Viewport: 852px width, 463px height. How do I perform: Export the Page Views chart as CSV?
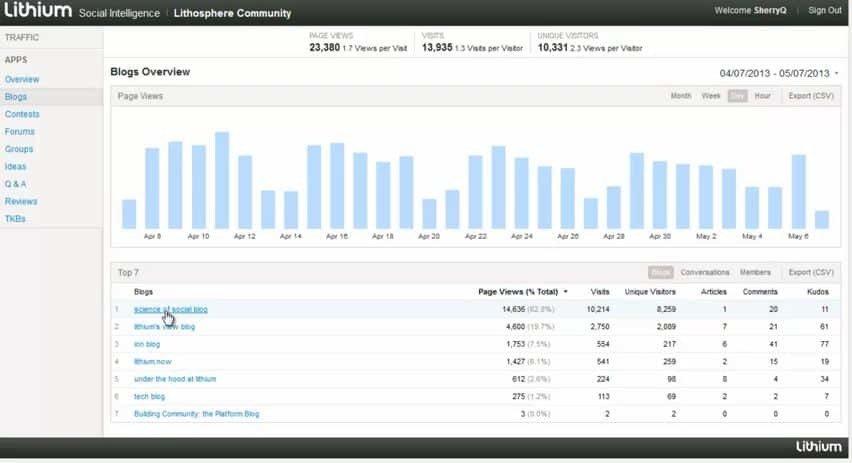[x=810, y=96]
